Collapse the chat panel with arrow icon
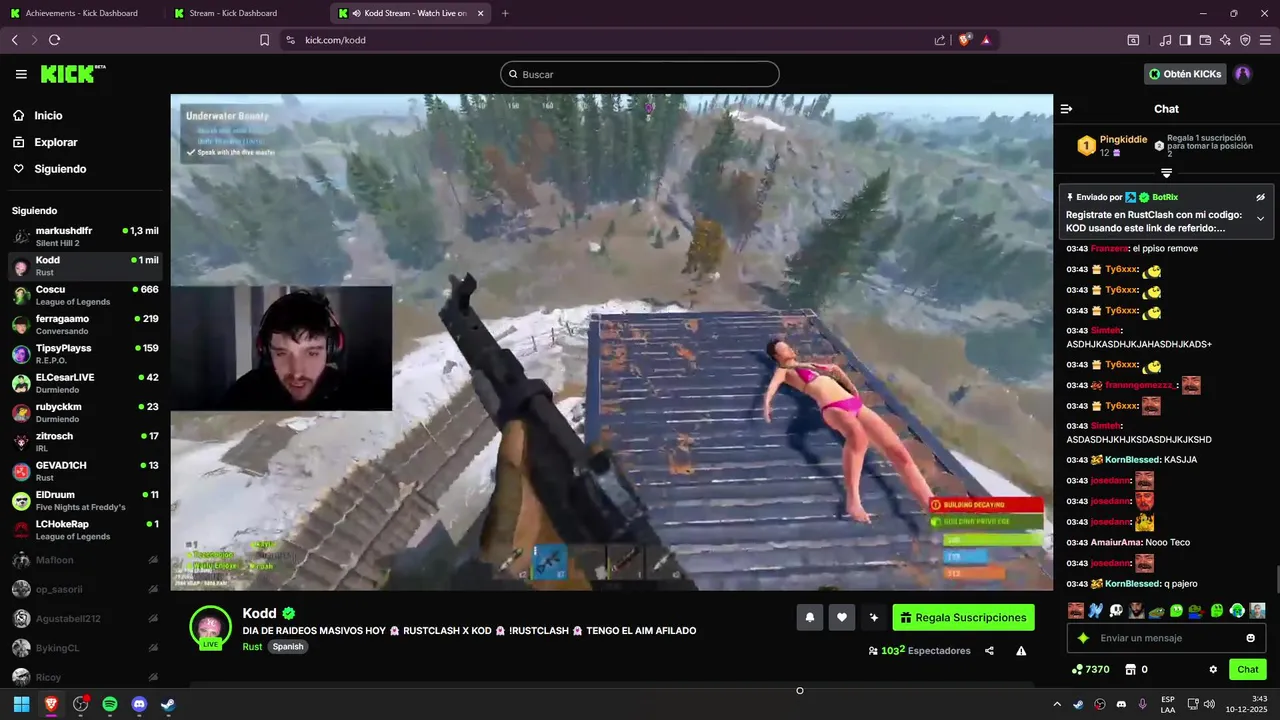Viewport: 1280px width, 720px height. 1066,109
